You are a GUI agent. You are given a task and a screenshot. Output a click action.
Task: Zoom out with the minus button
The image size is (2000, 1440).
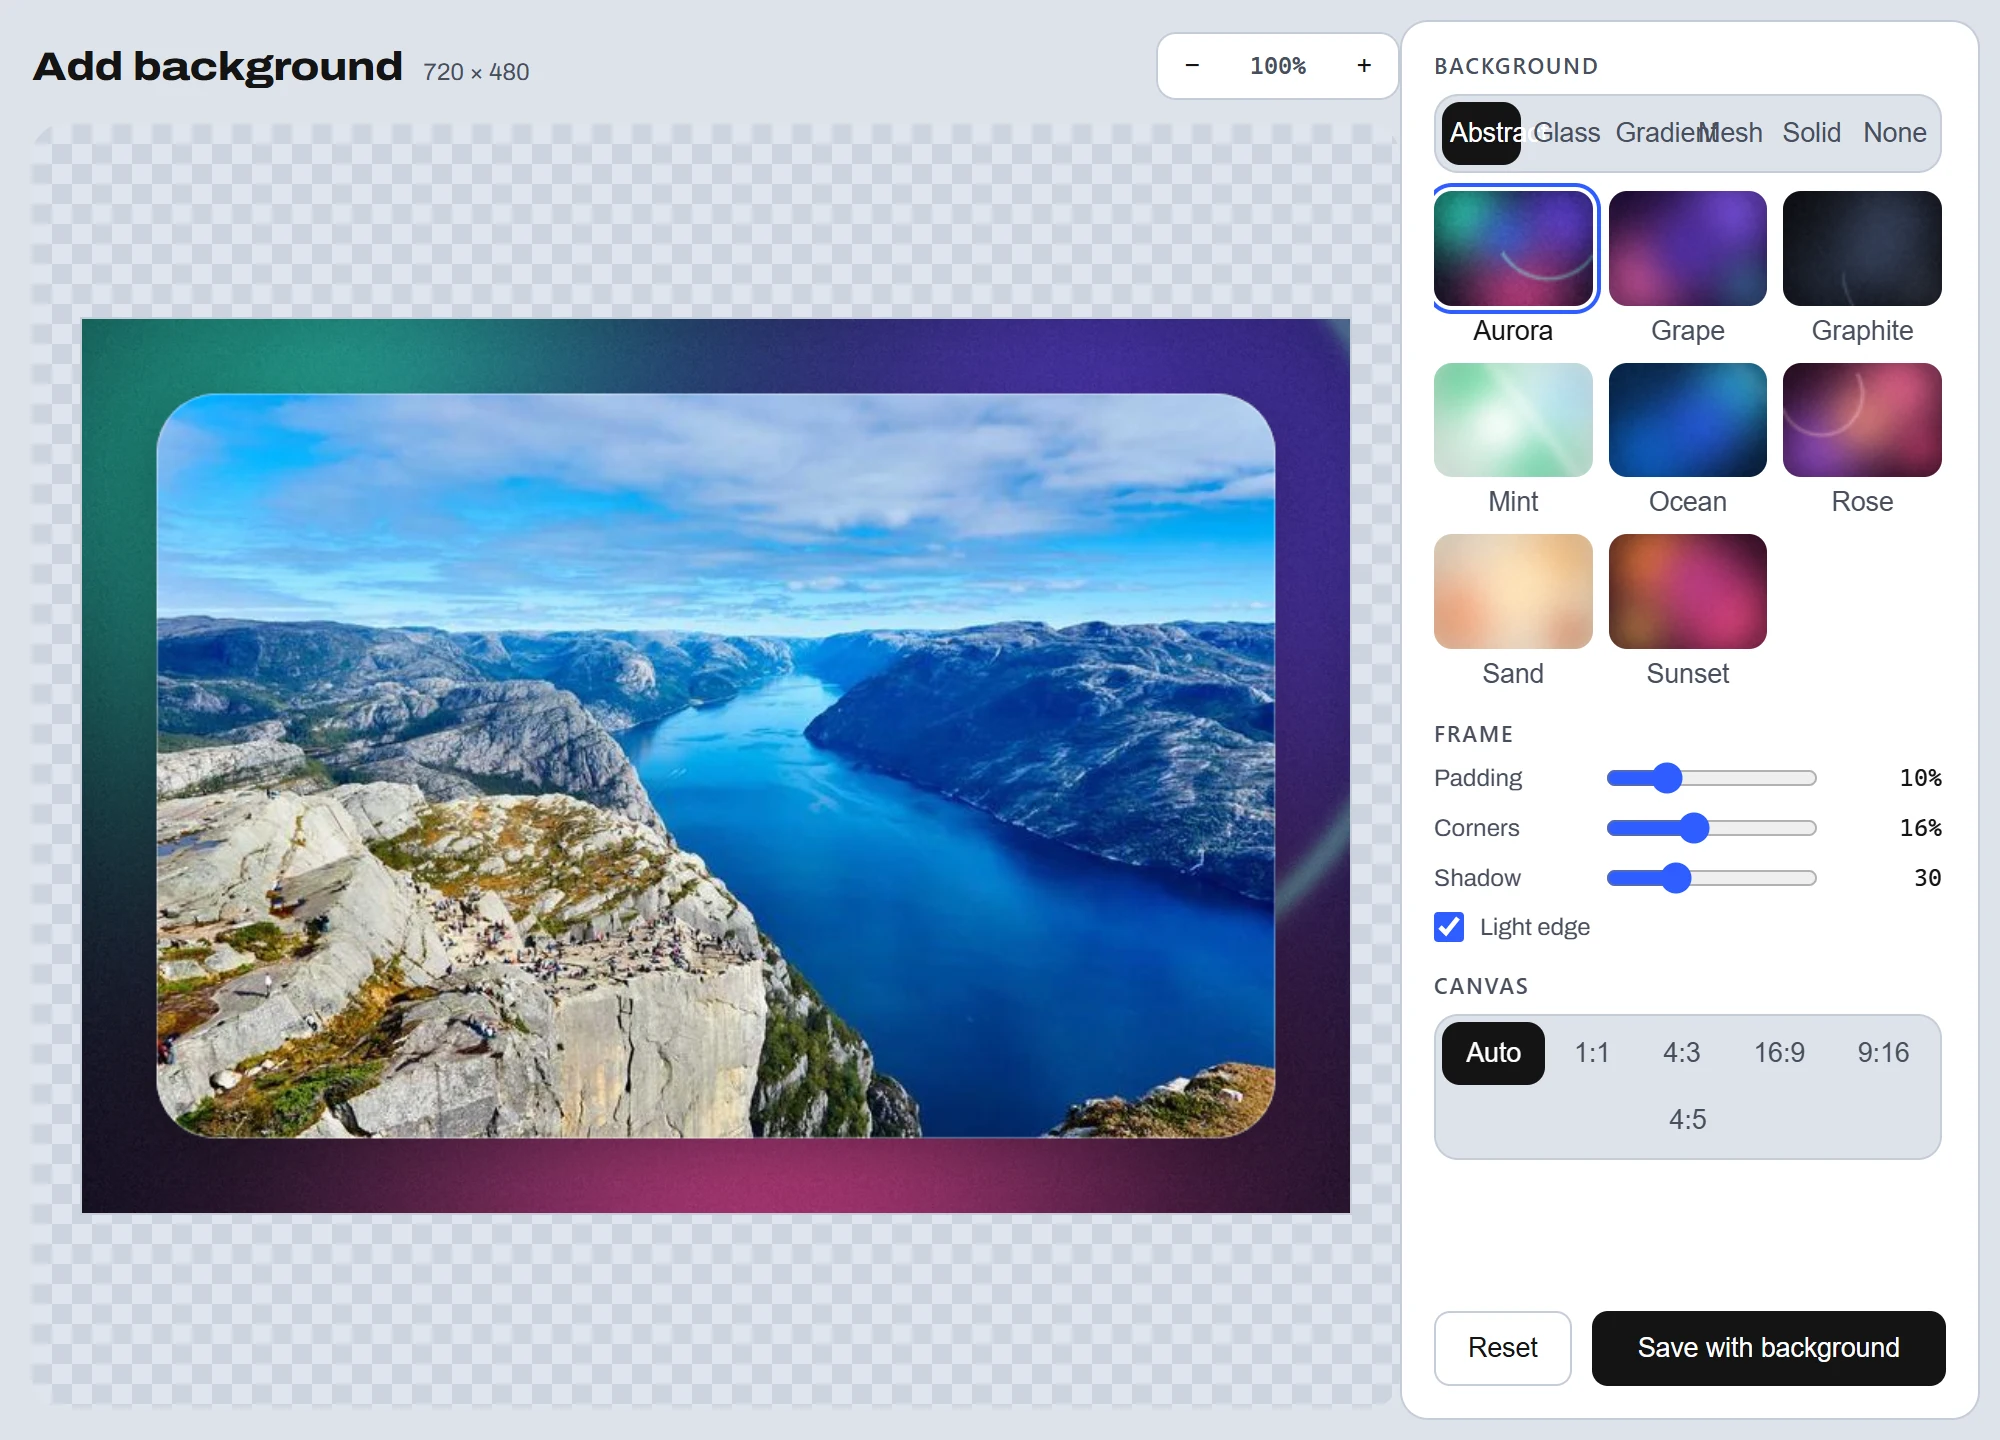(x=1192, y=66)
